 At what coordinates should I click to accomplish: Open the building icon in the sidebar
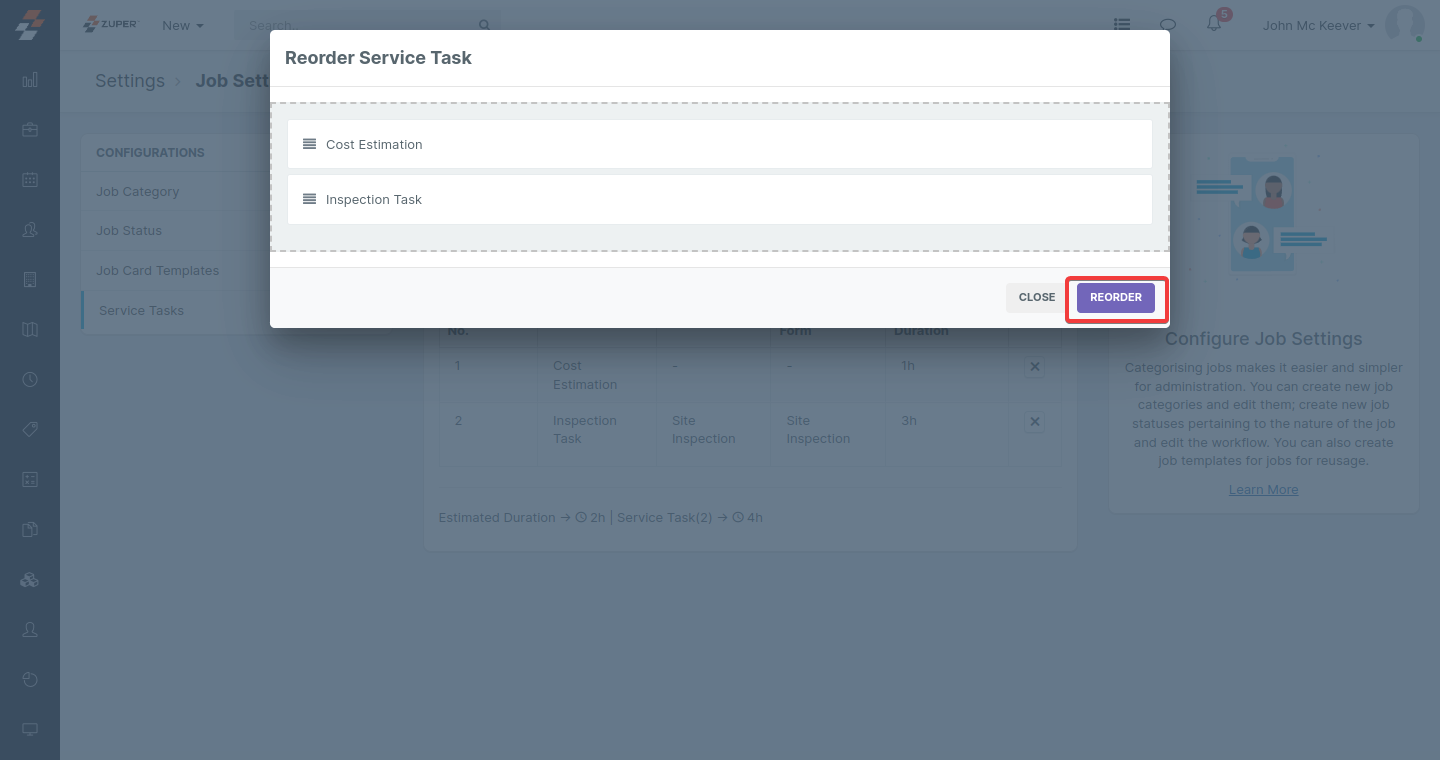coord(30,279)
